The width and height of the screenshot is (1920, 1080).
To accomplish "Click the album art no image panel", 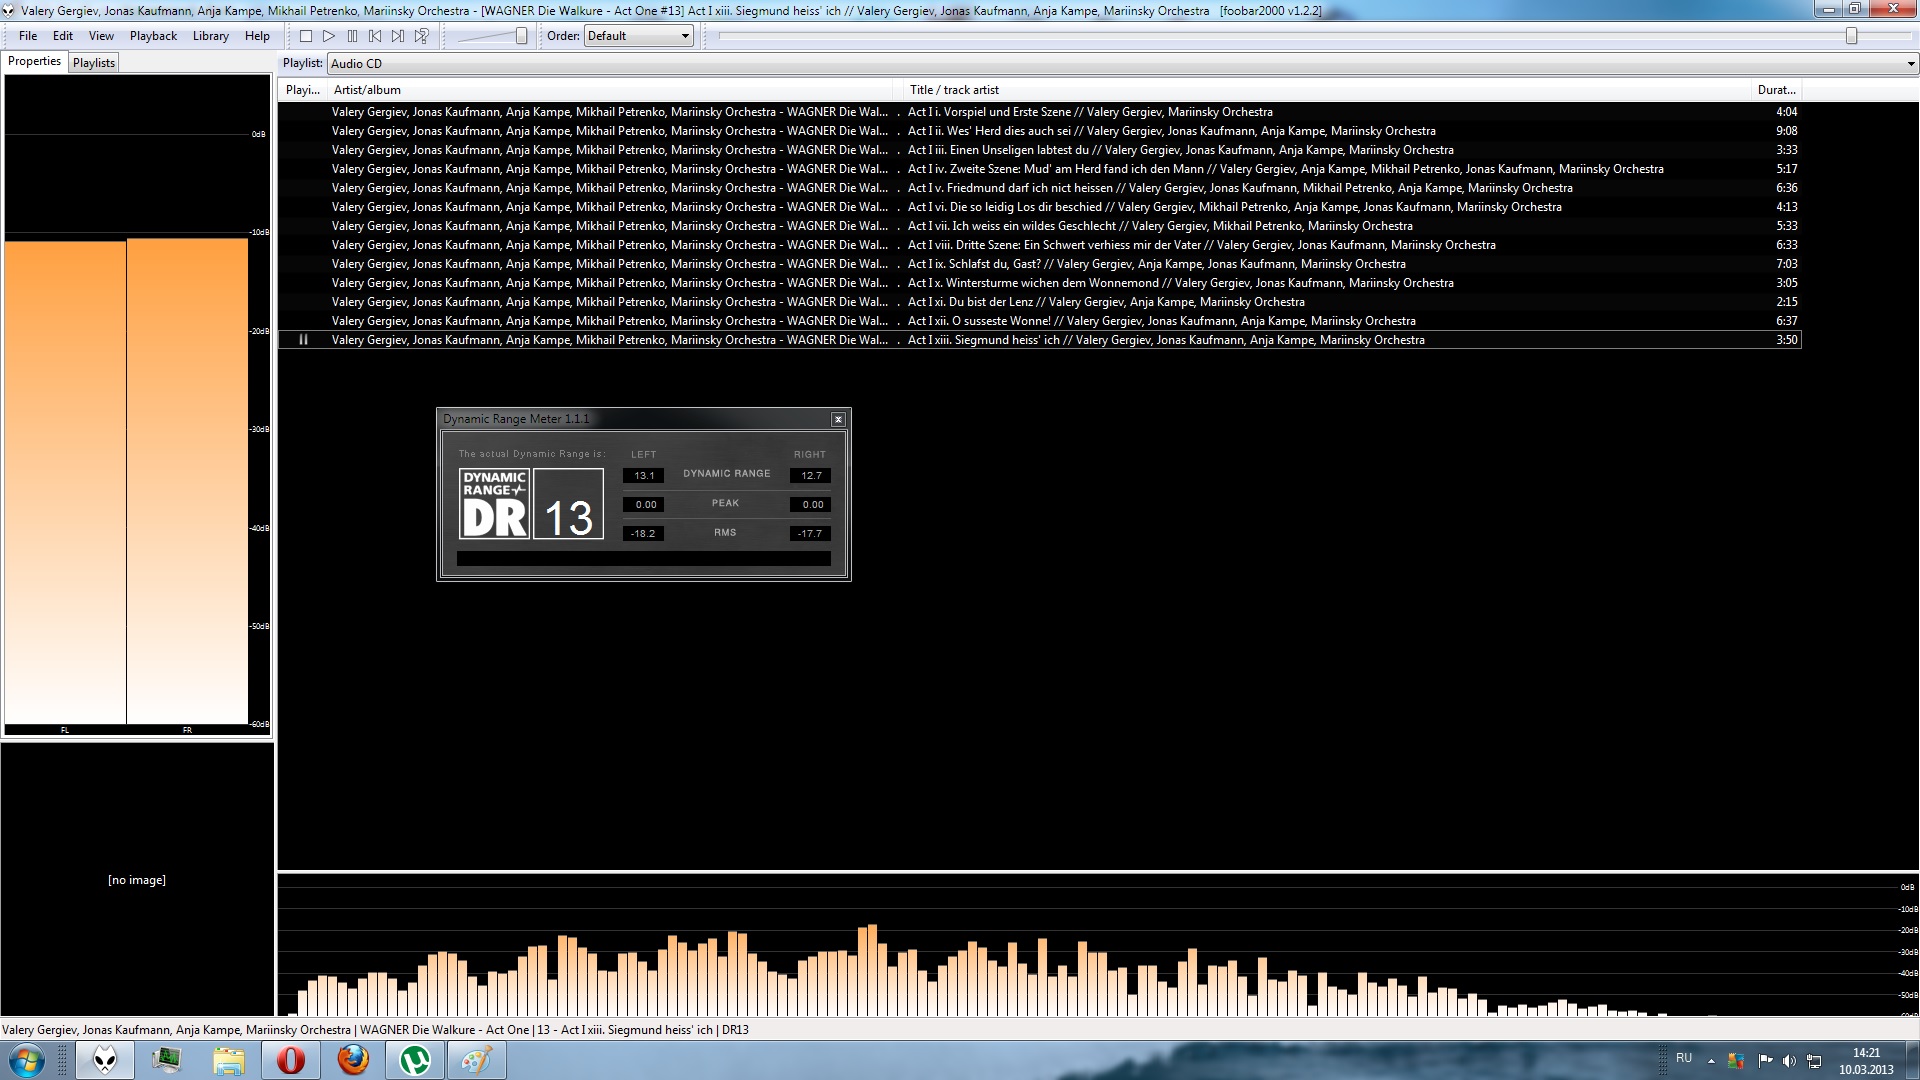I will pyautogui.click(x=137, y=880).
